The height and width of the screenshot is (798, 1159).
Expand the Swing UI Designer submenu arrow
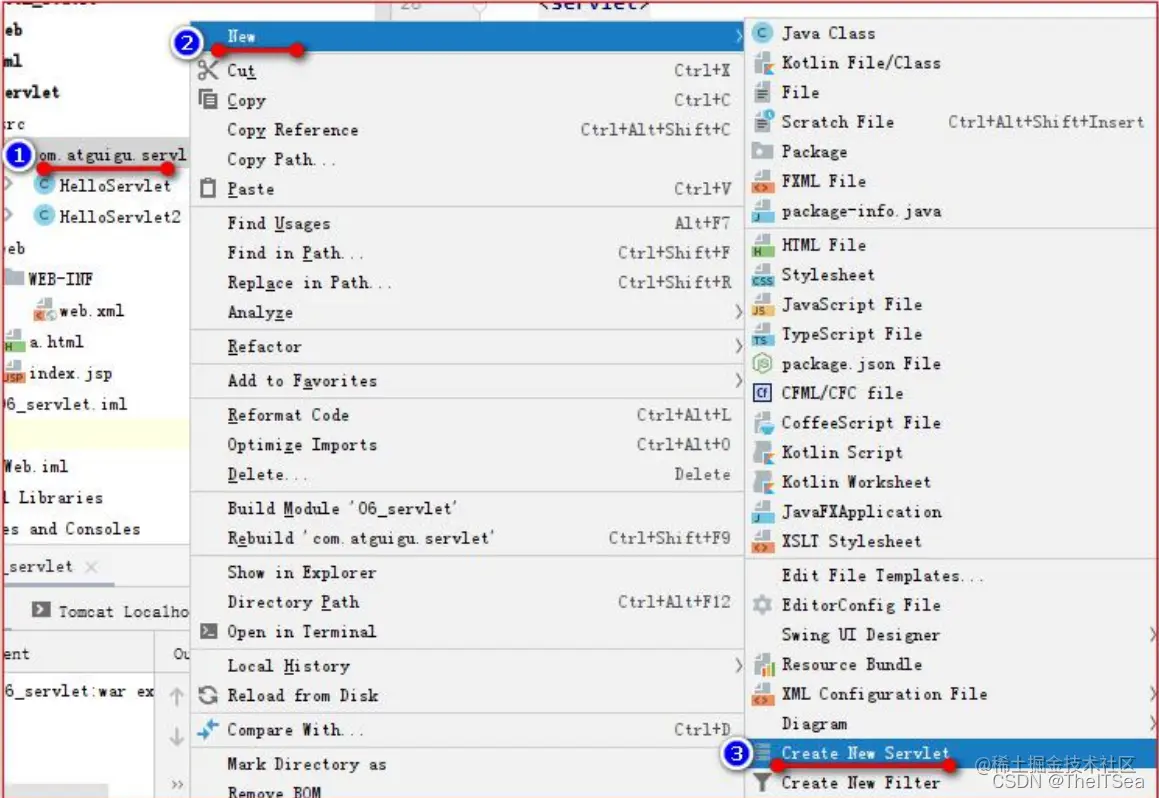pos(1152,635)
